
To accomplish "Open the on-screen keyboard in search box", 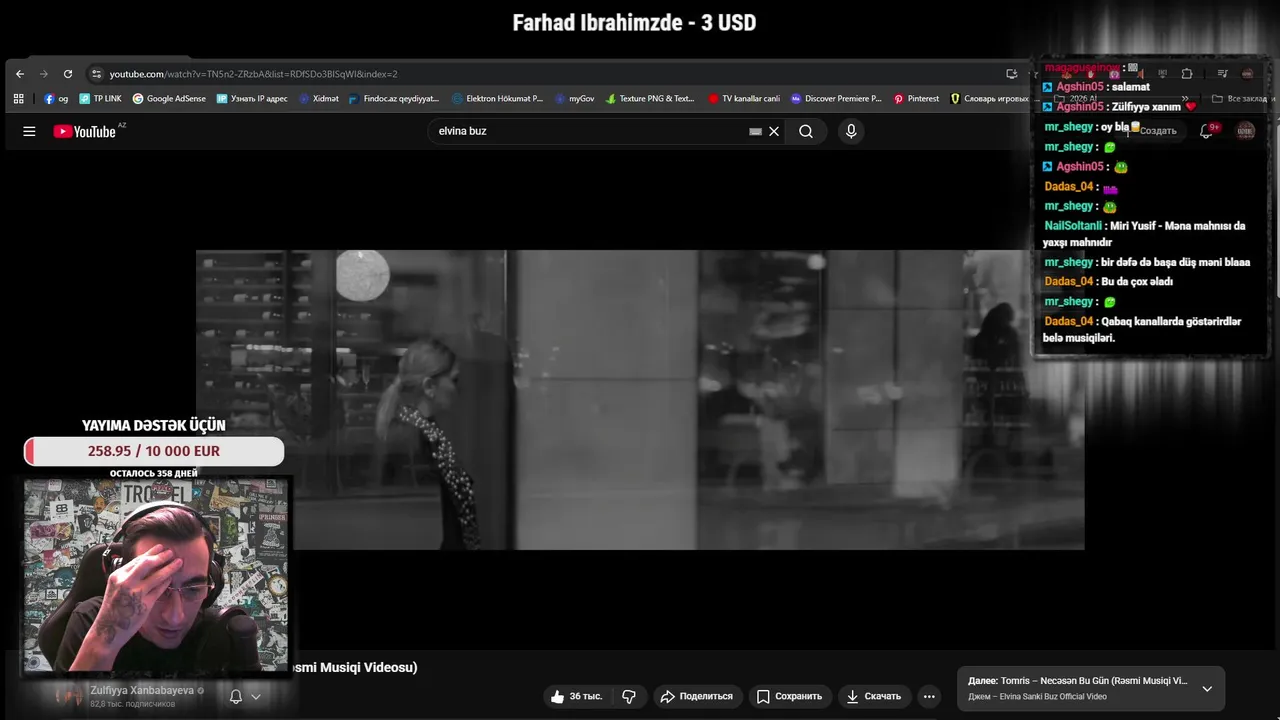I will pyautogui.click(x=756, y=131).
